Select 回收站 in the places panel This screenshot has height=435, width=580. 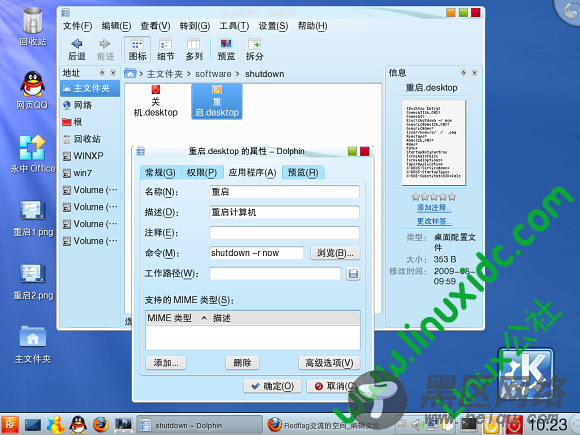[90, 139]
